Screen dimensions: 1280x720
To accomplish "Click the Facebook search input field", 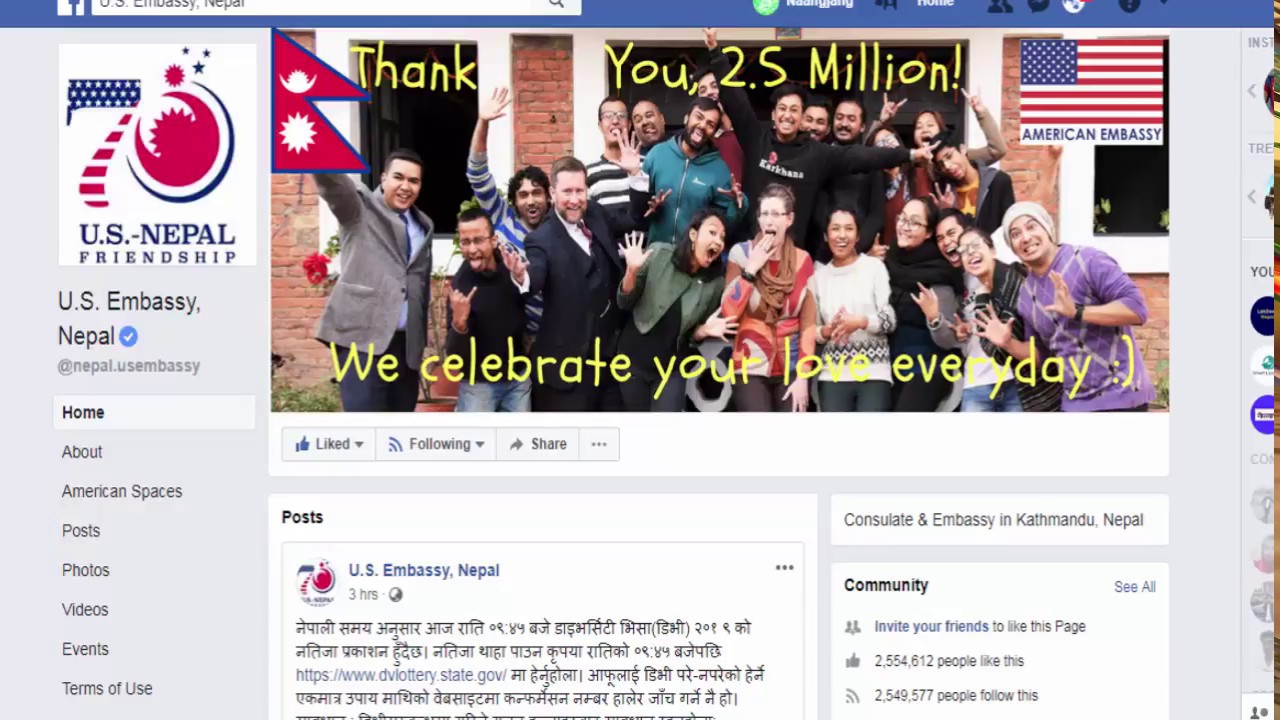I will click(318, 4).
